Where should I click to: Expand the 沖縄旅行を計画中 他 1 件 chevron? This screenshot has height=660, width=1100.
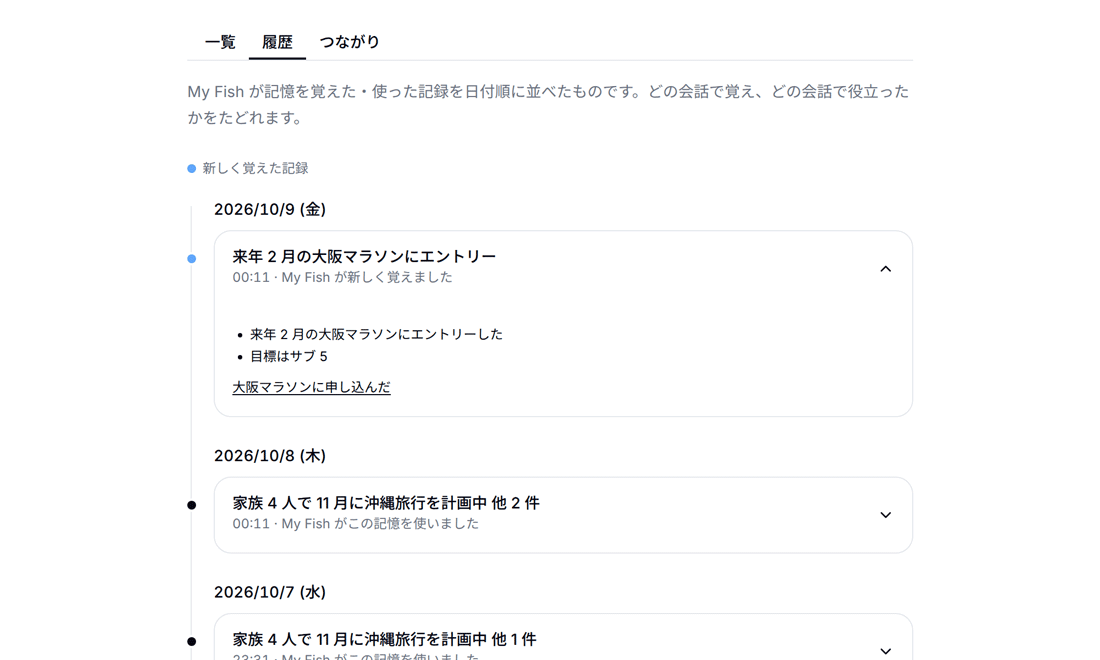click(885, 651)
